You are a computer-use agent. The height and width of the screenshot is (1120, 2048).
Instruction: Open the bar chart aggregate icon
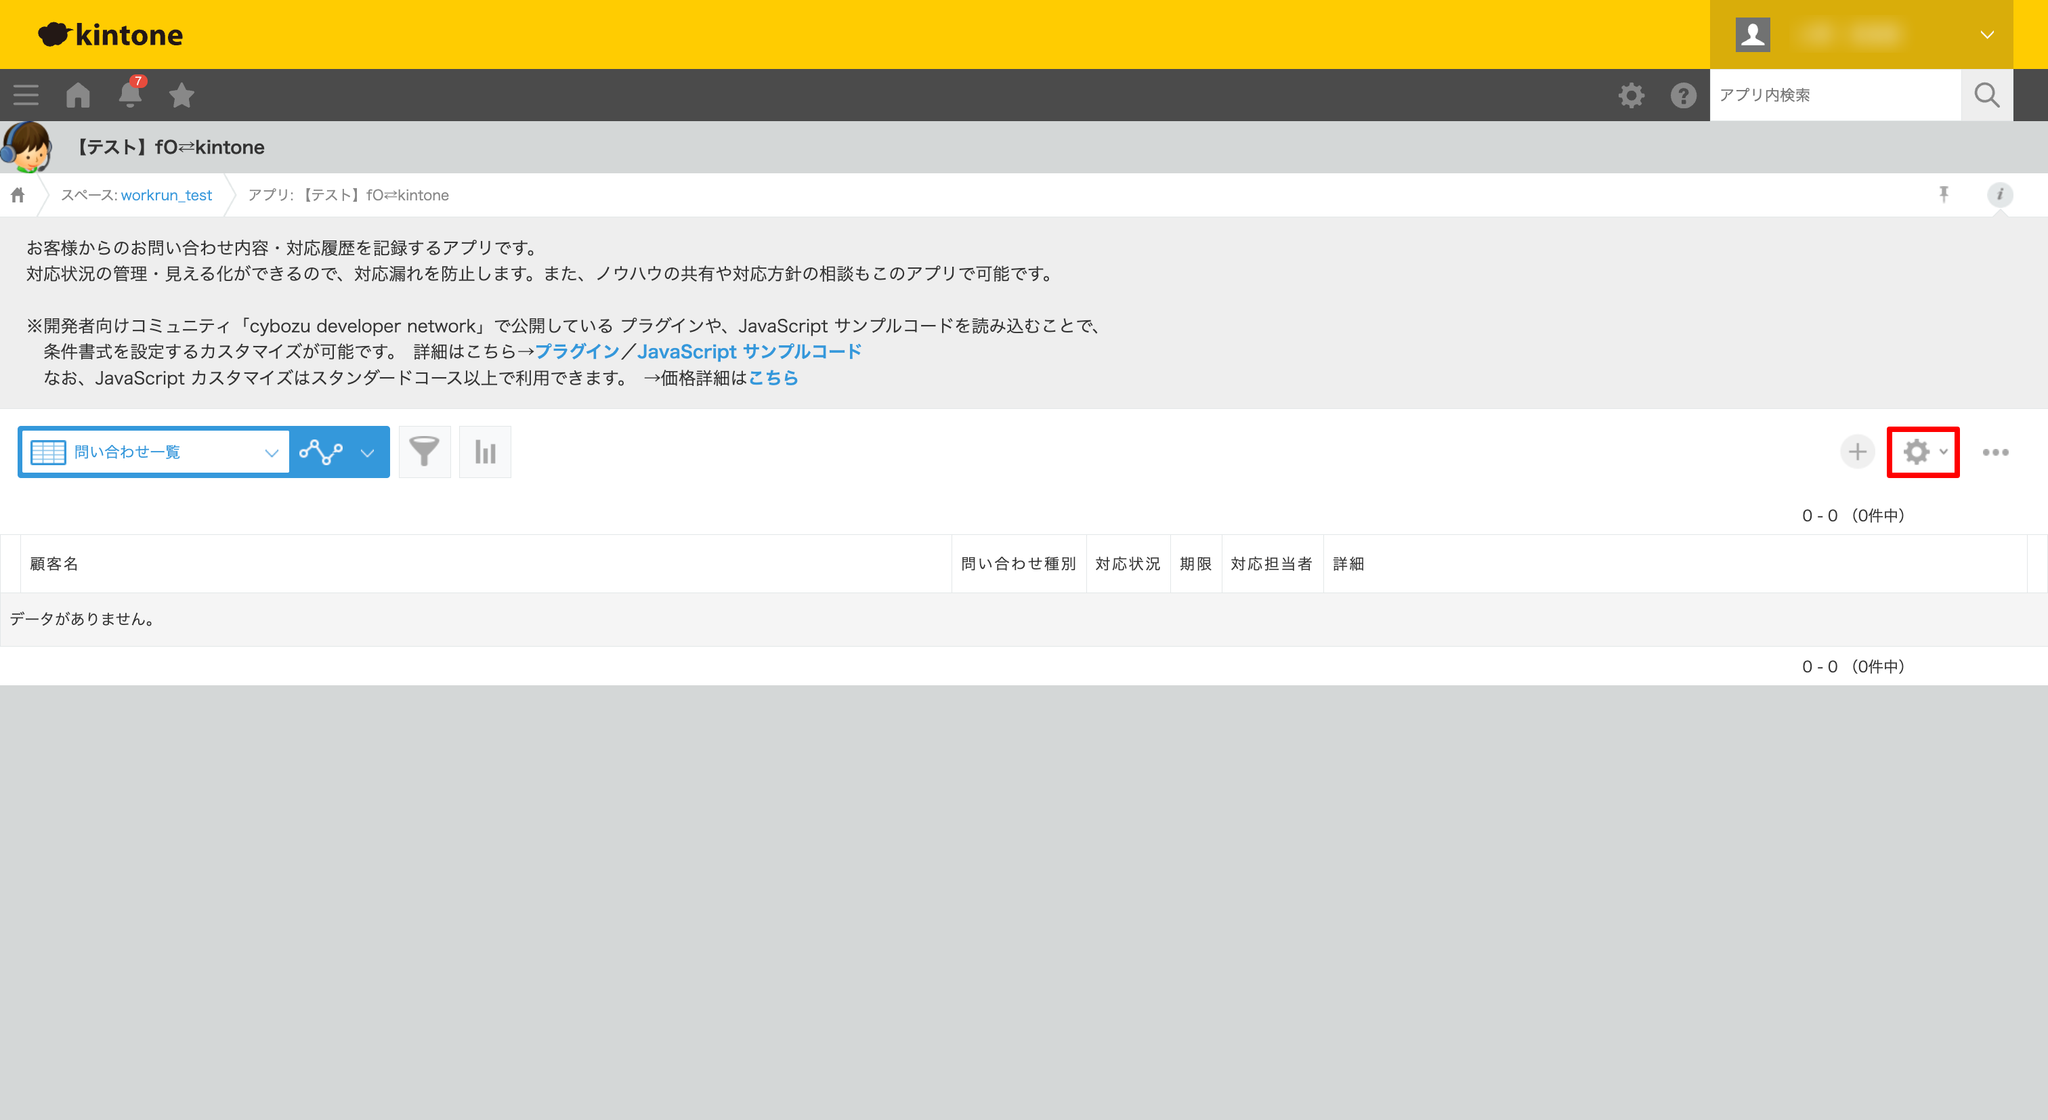point(485,452)
